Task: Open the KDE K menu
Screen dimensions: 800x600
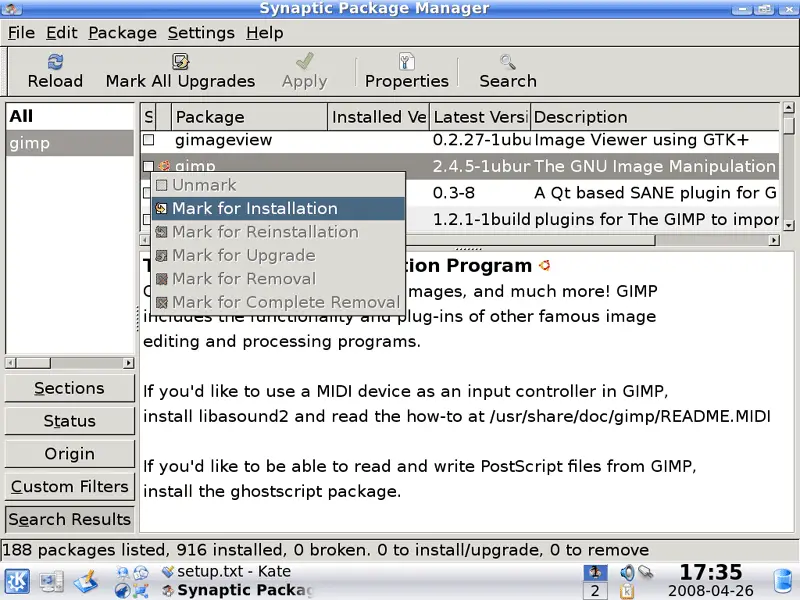Action: click(17, 581)
